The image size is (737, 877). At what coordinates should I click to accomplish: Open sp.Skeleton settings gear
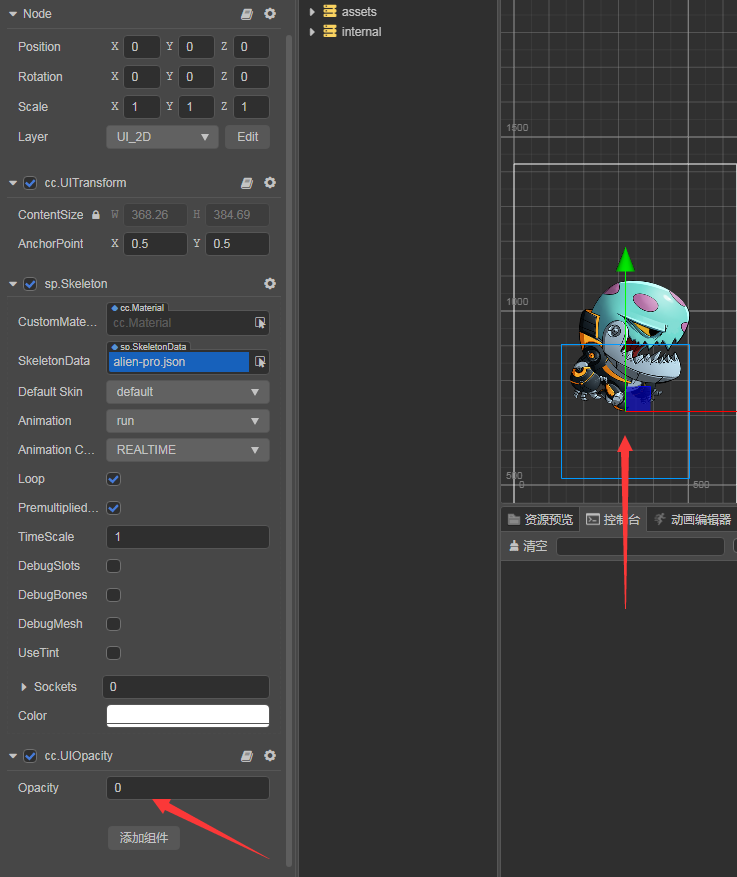tap(270, 284)
